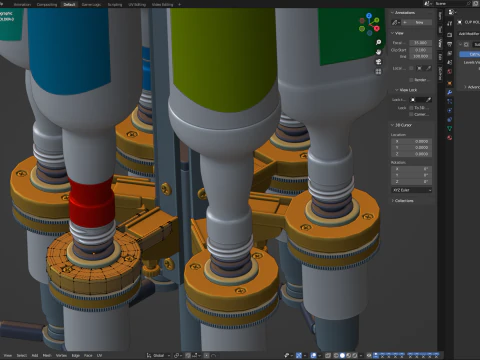Image resolution: width=480 pixels, height=360 pixels.
Task: Click the Focal Length value field
Action: pos(421,43)
